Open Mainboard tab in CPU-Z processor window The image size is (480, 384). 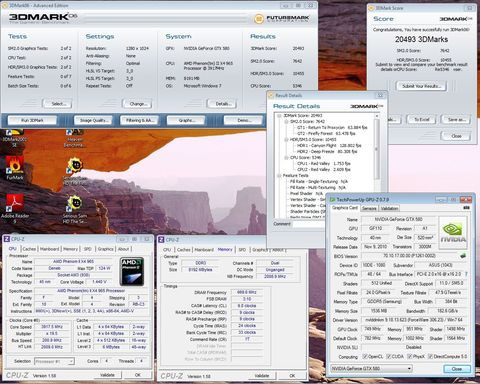[49, 249]
